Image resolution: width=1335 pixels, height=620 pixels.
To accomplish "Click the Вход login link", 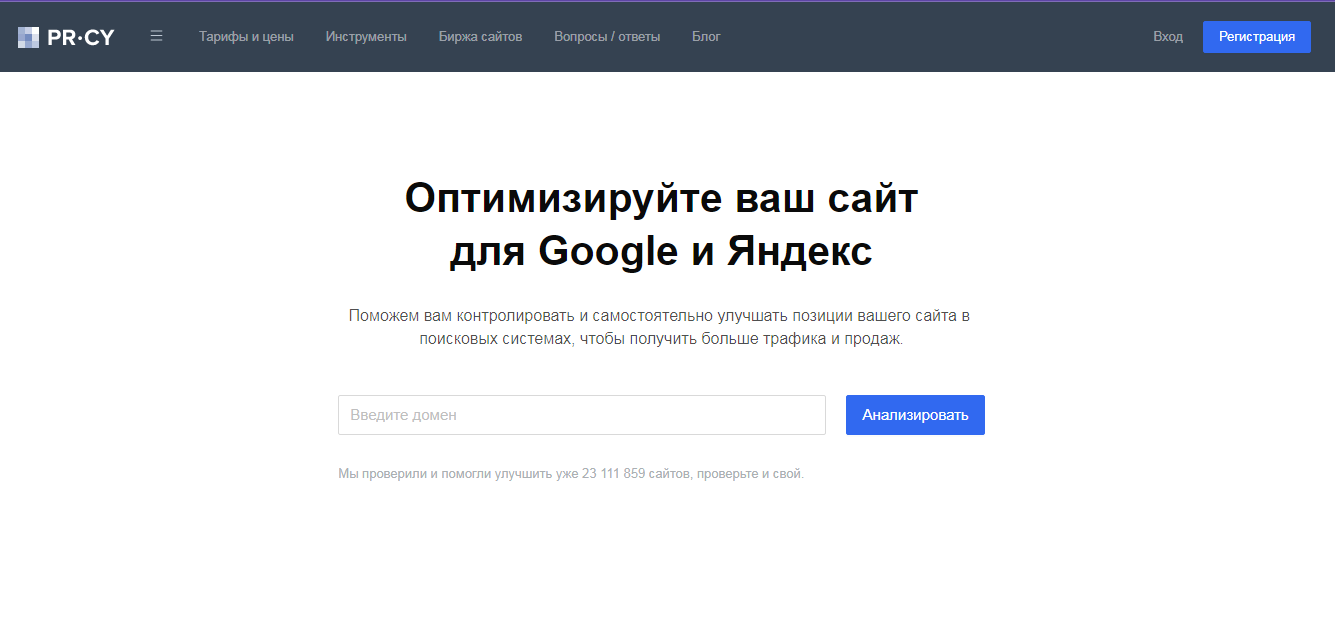I will 1167,37.
